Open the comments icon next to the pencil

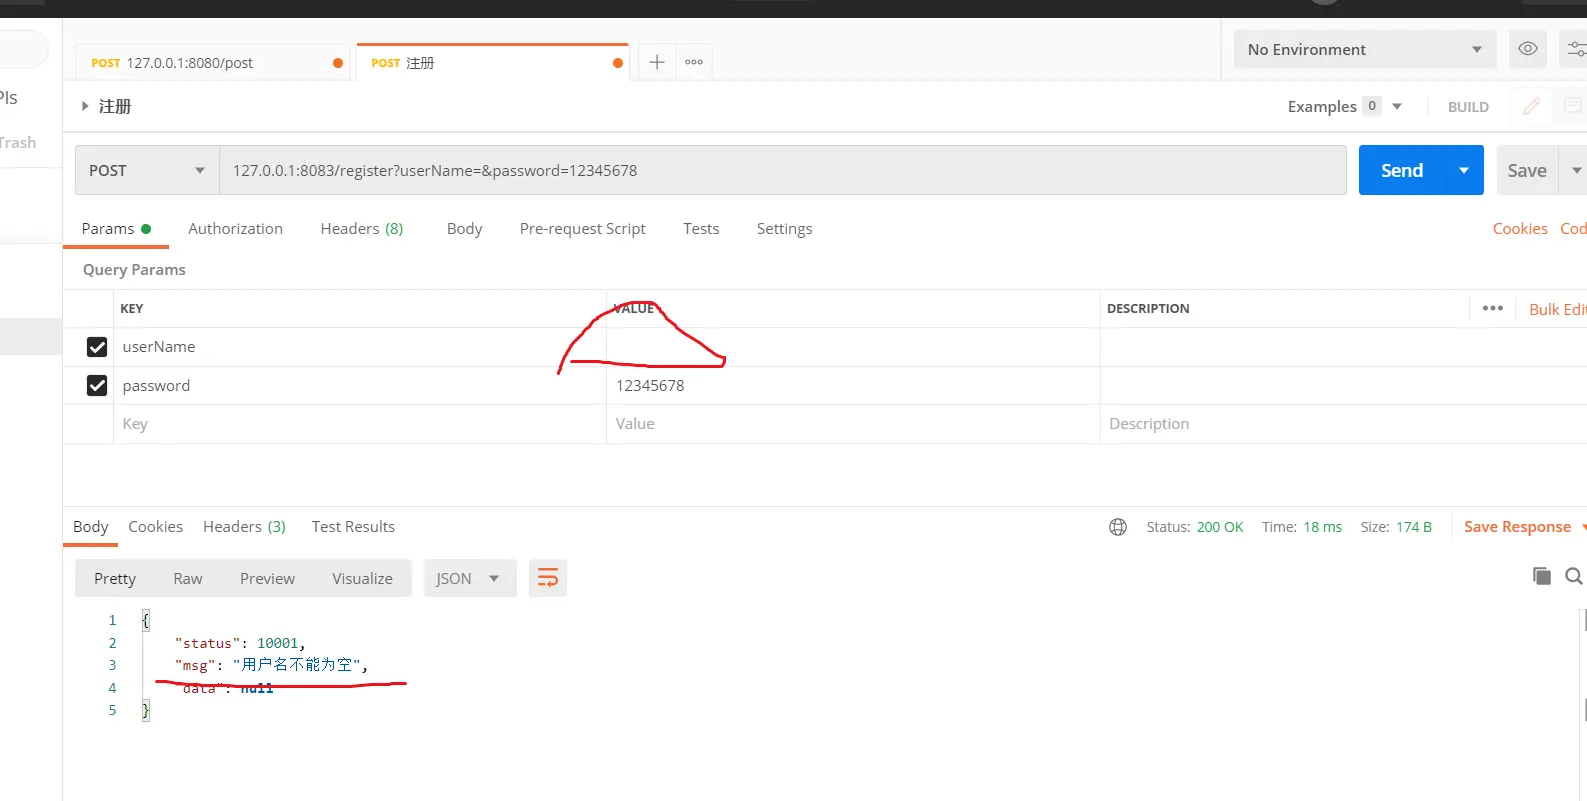click(x=1572, y=106)
